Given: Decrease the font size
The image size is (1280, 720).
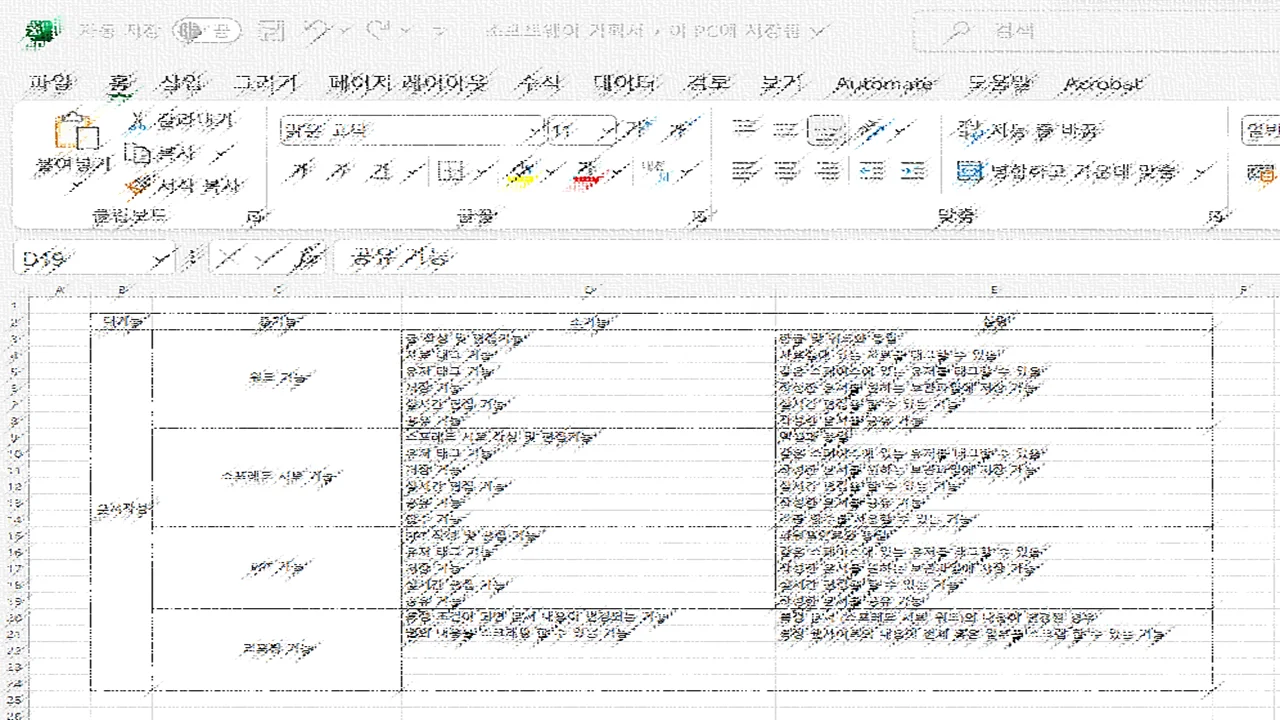Looking at the screenshot, I should (x=681, y=130).
